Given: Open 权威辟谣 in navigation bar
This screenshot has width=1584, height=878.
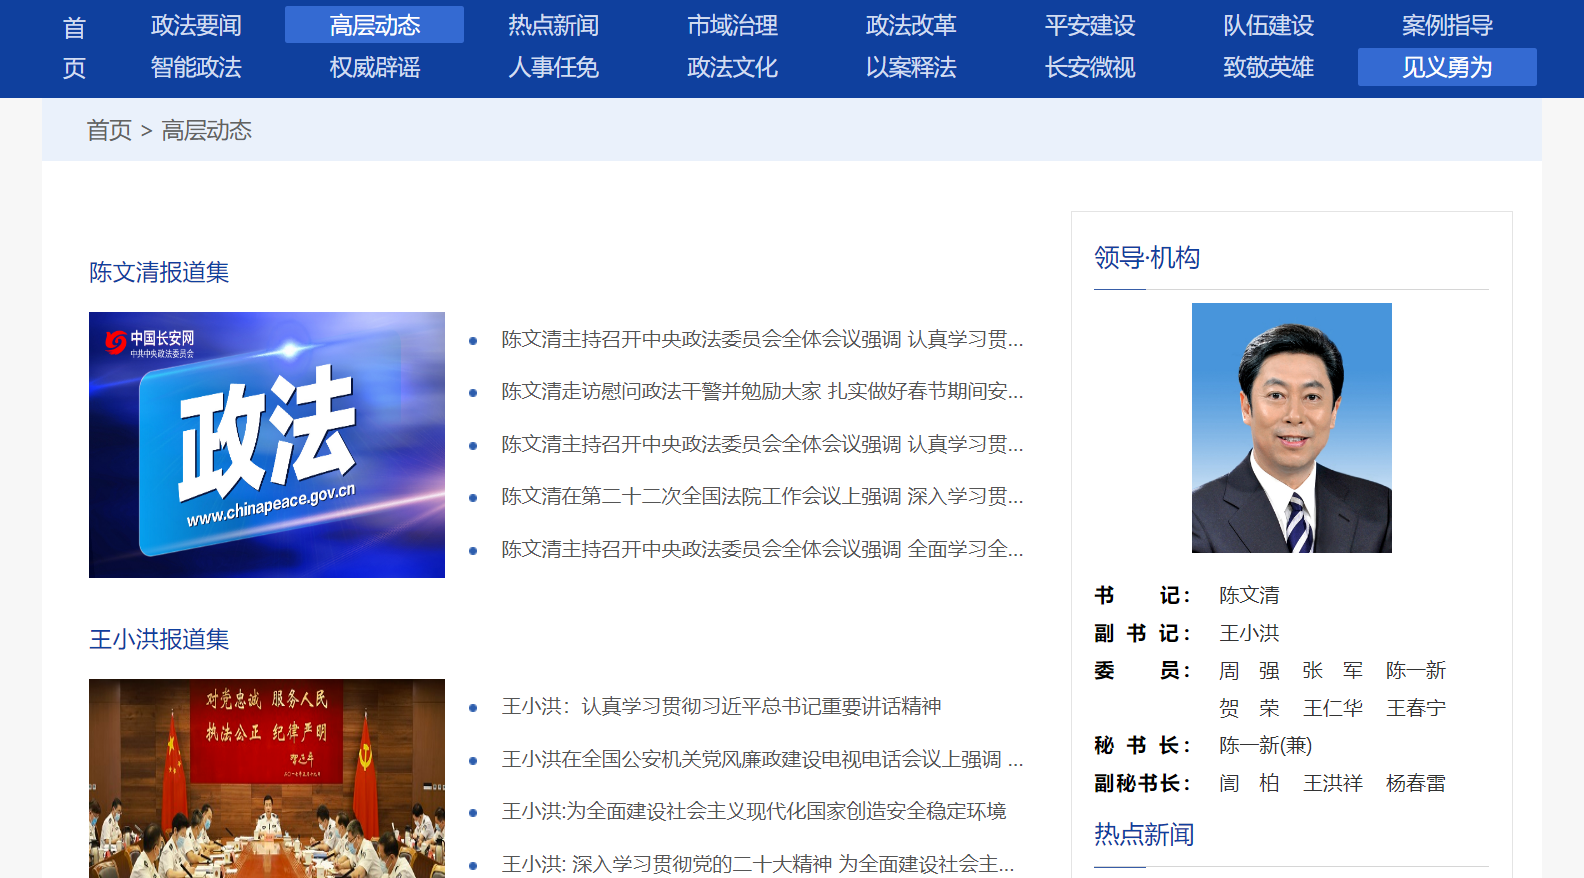Looking at the screenshot, I should pos(374,67).
